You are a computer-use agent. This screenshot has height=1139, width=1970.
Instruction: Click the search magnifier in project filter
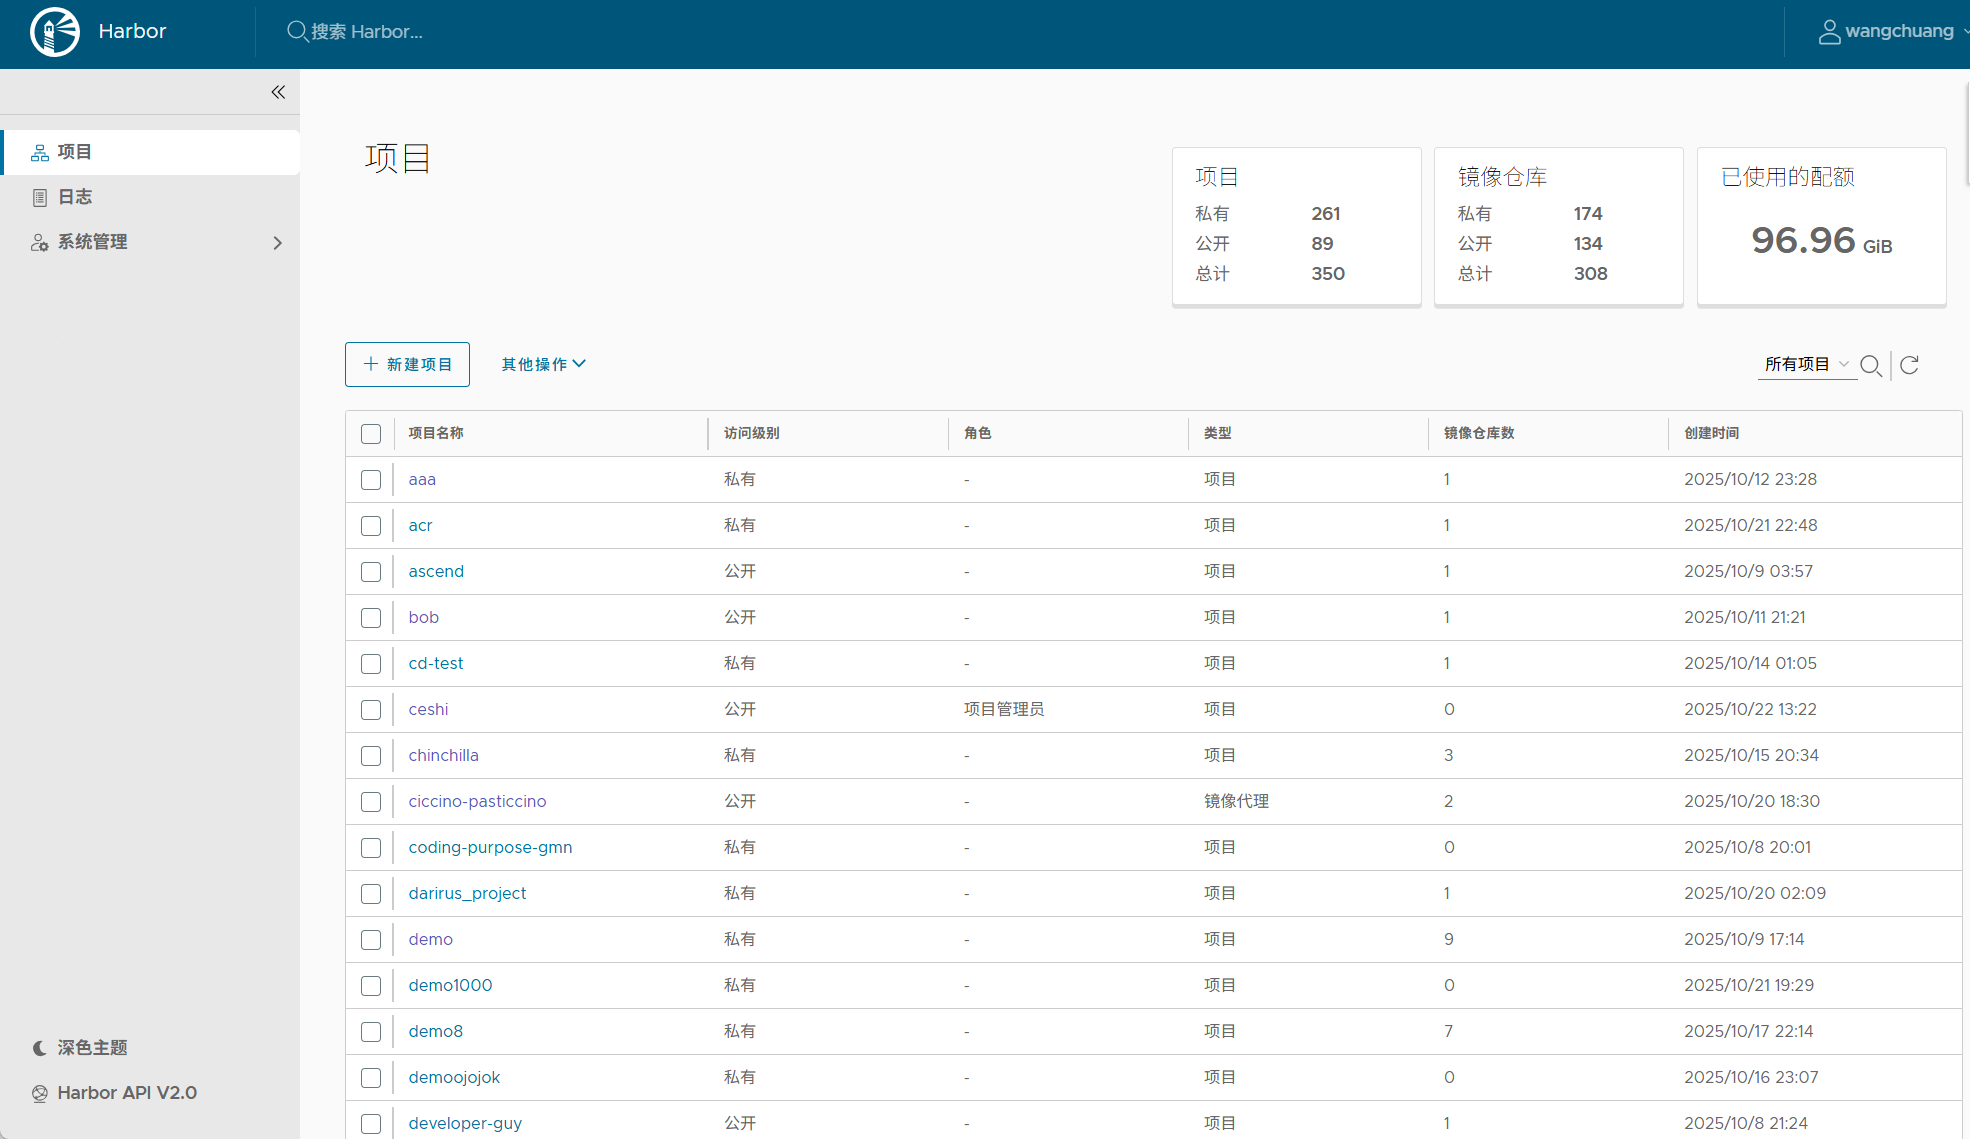tap(1871, 365)
